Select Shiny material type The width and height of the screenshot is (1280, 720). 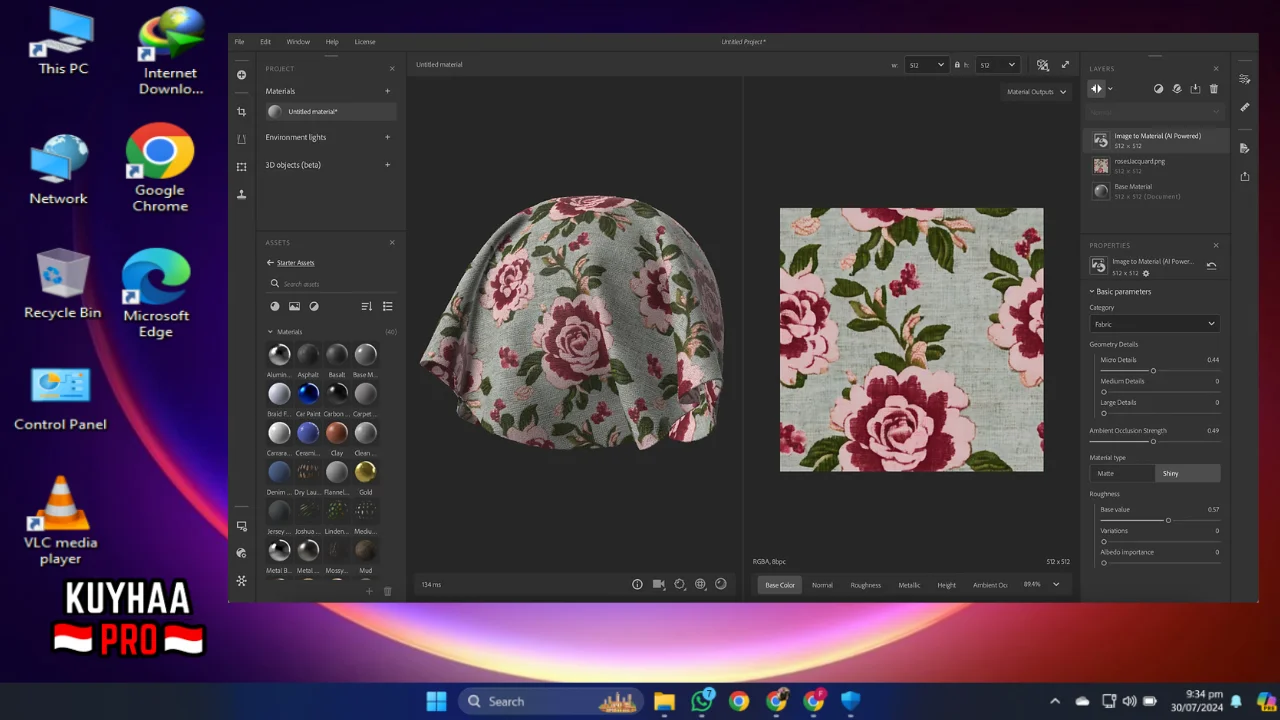pos(1188,473)
